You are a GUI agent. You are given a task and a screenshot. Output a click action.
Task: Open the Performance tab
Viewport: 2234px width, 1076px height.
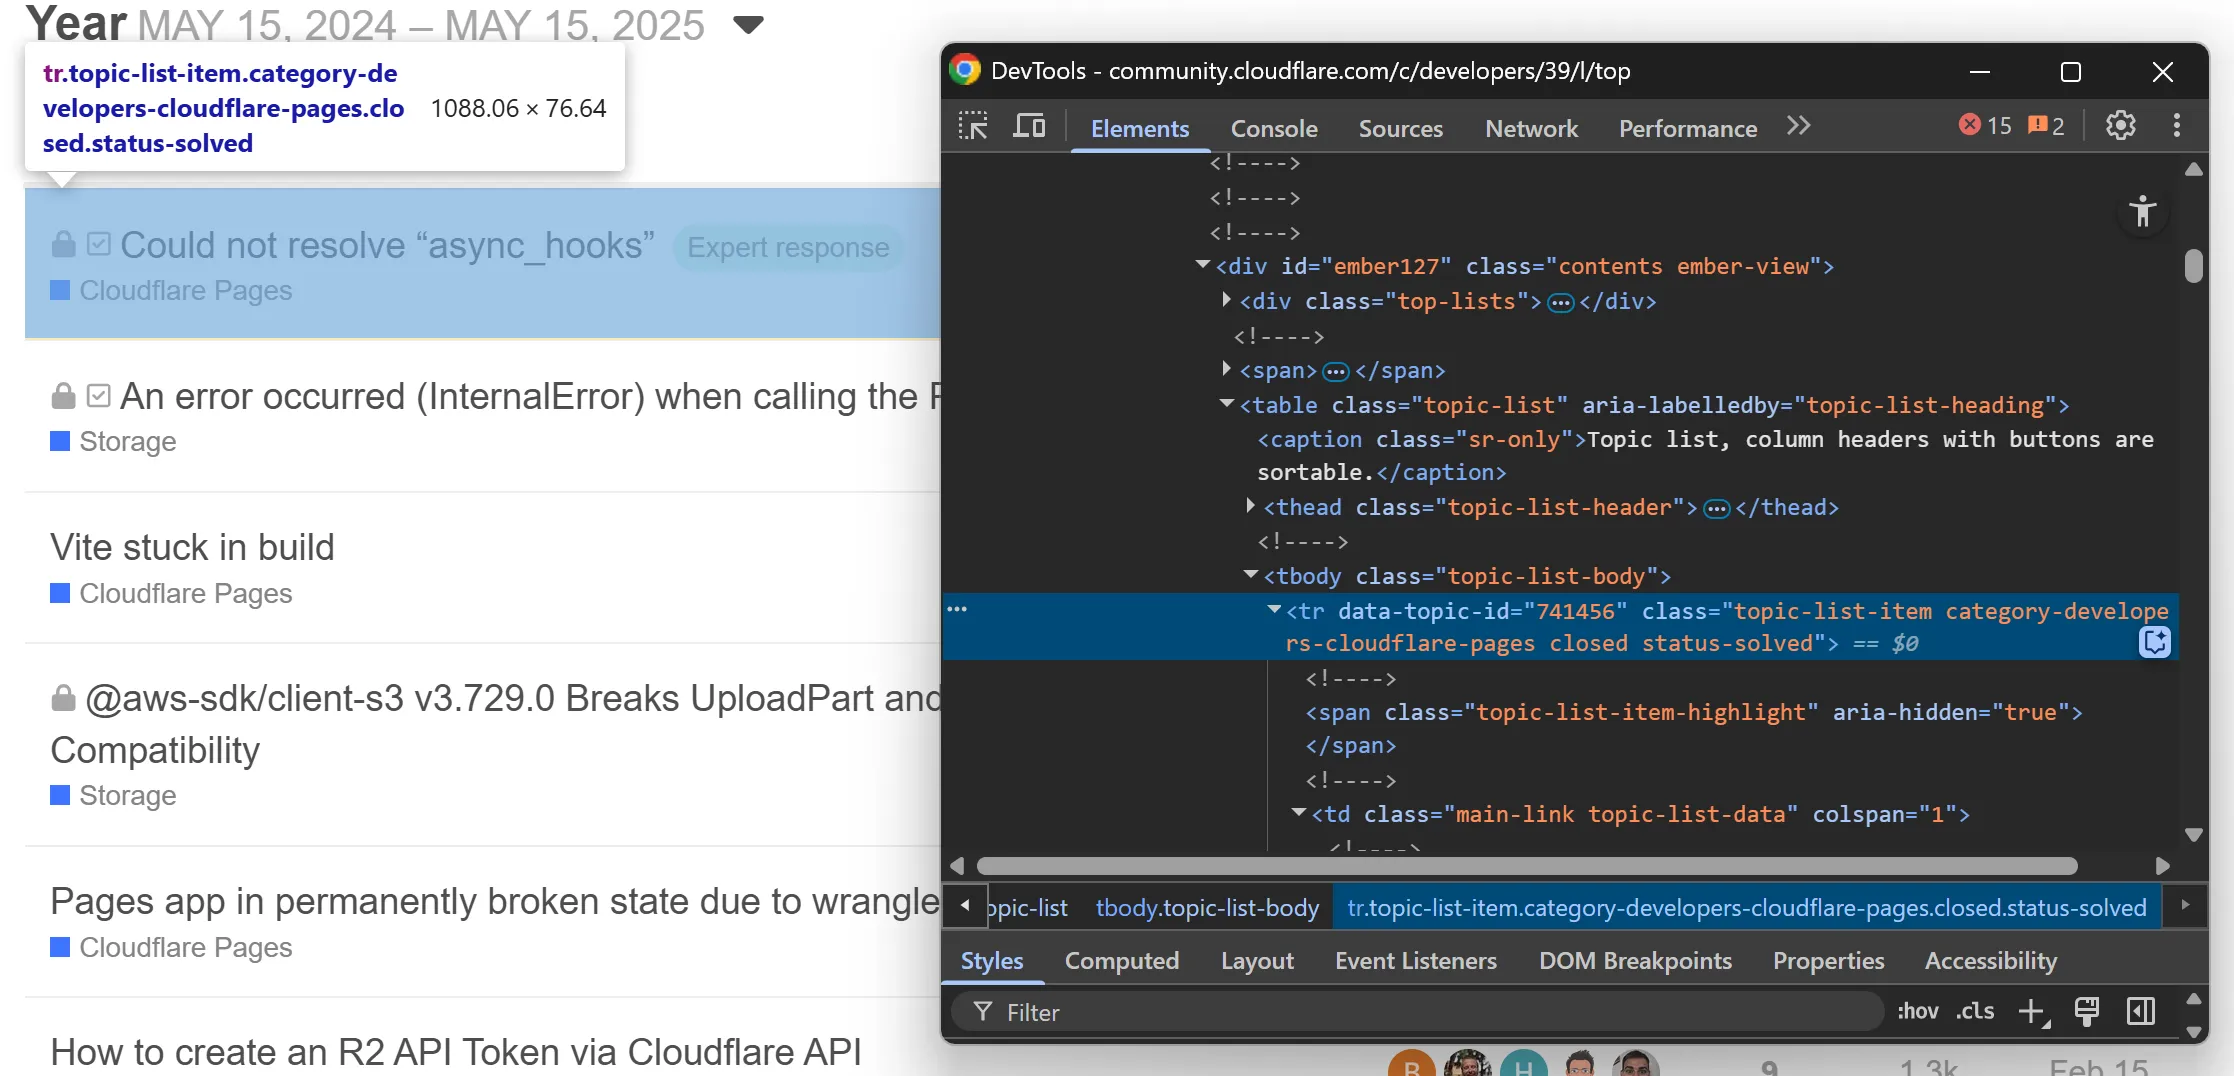1688,128
